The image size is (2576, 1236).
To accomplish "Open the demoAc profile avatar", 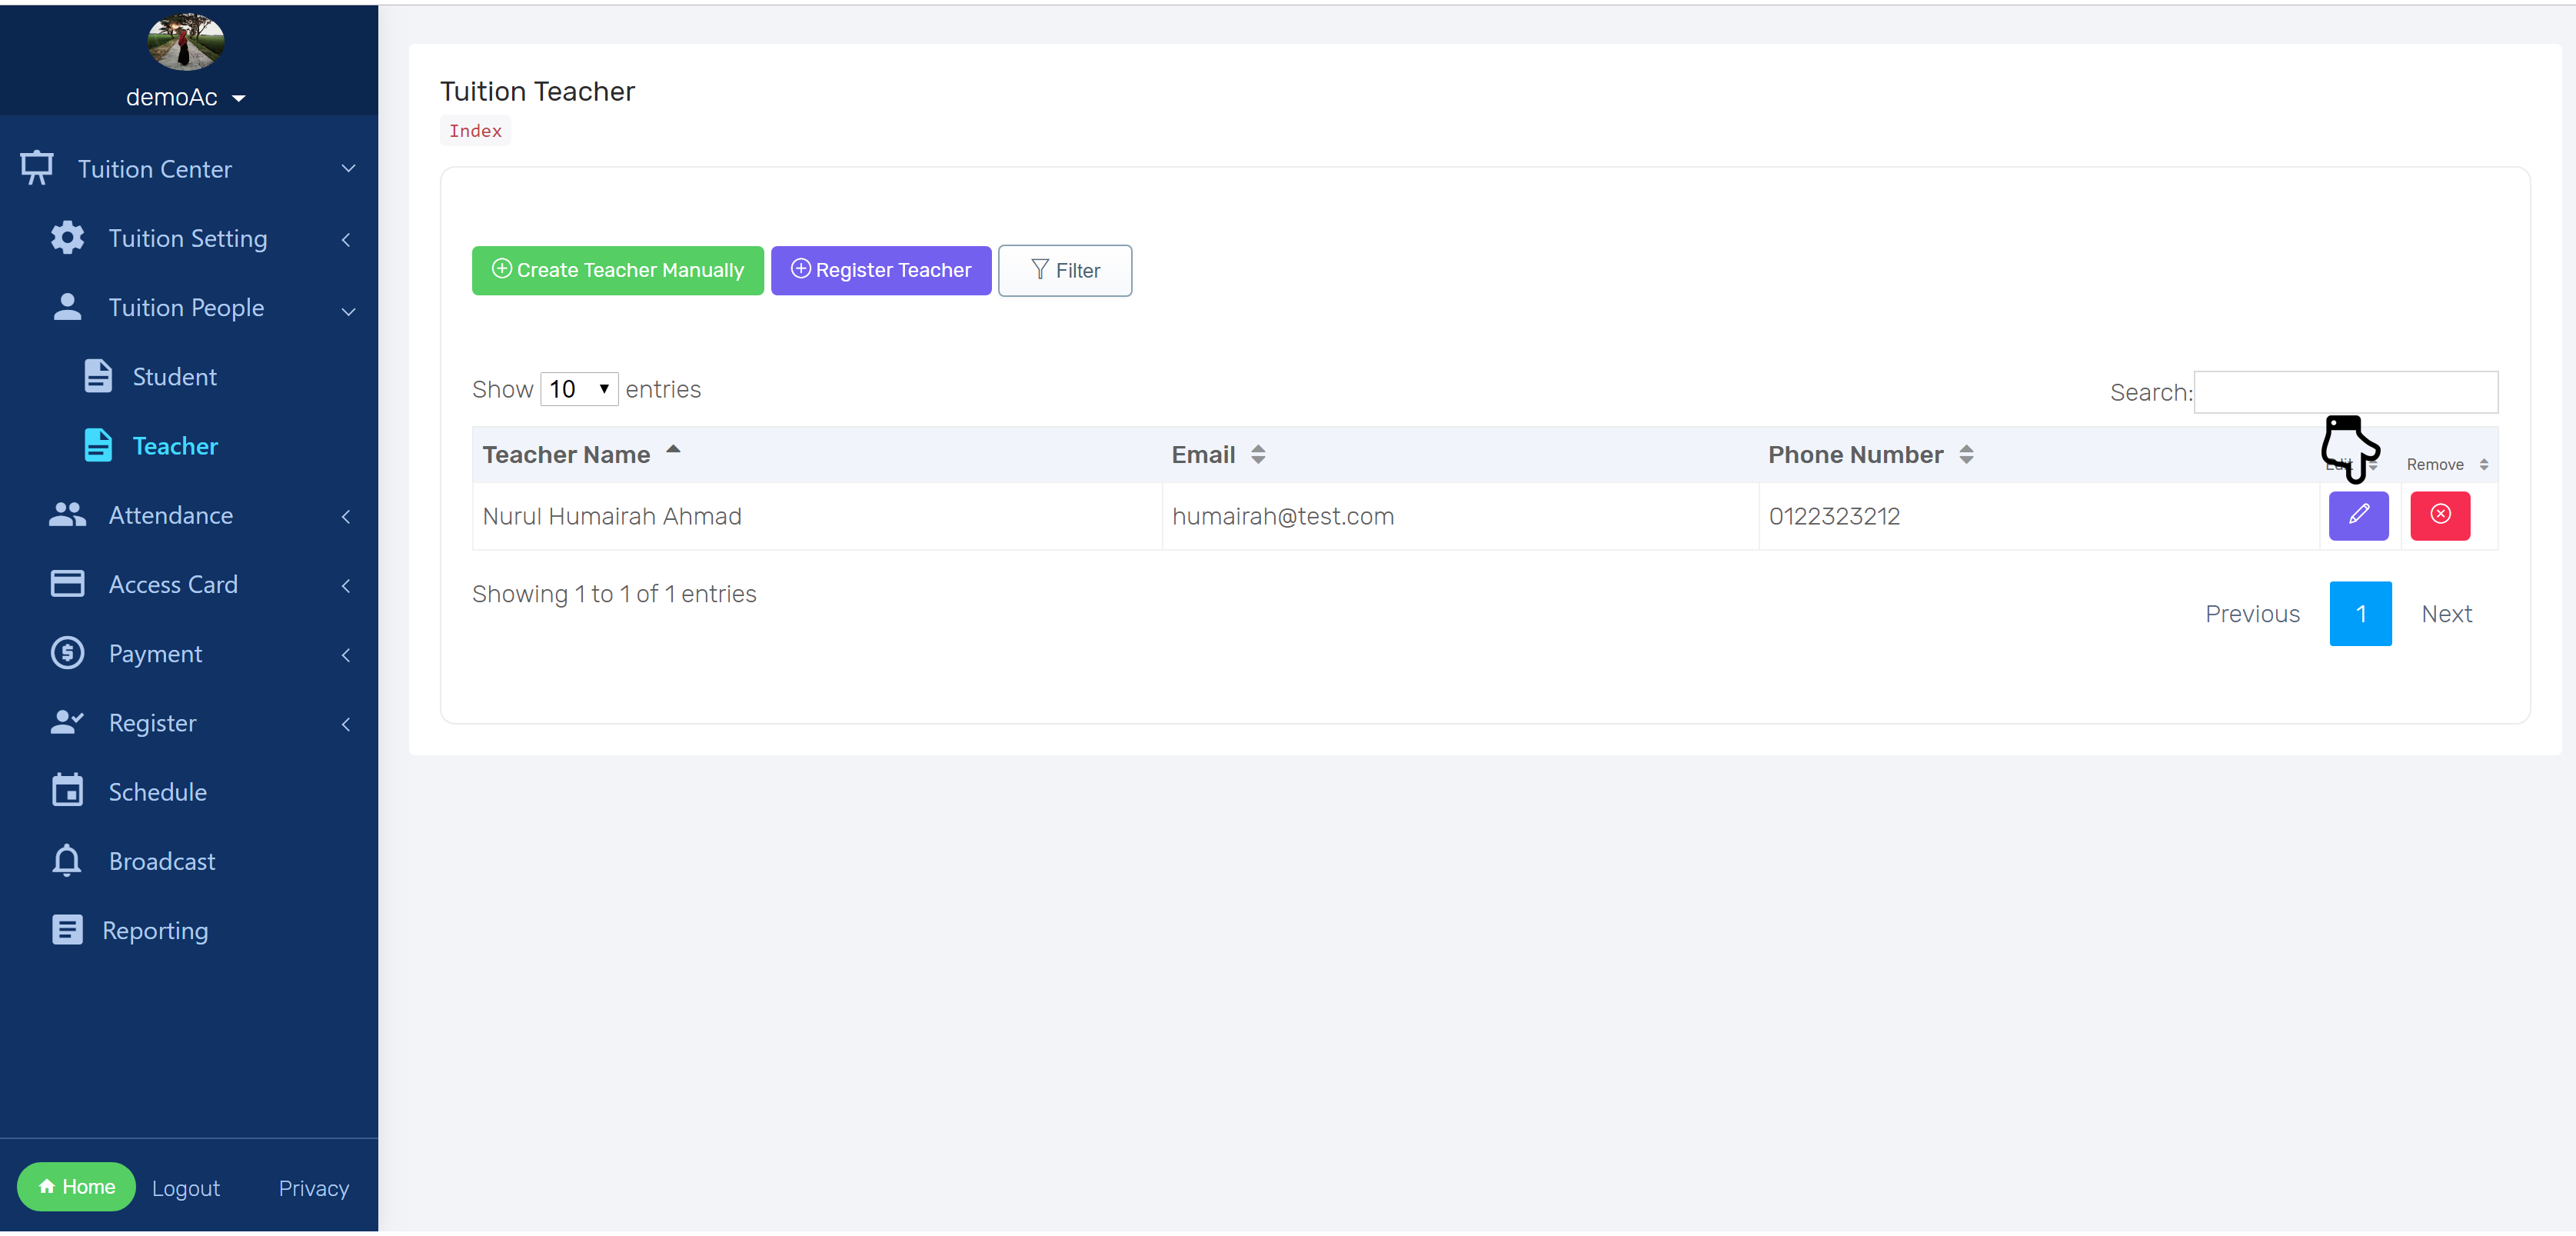I will [x=186, y=42].
